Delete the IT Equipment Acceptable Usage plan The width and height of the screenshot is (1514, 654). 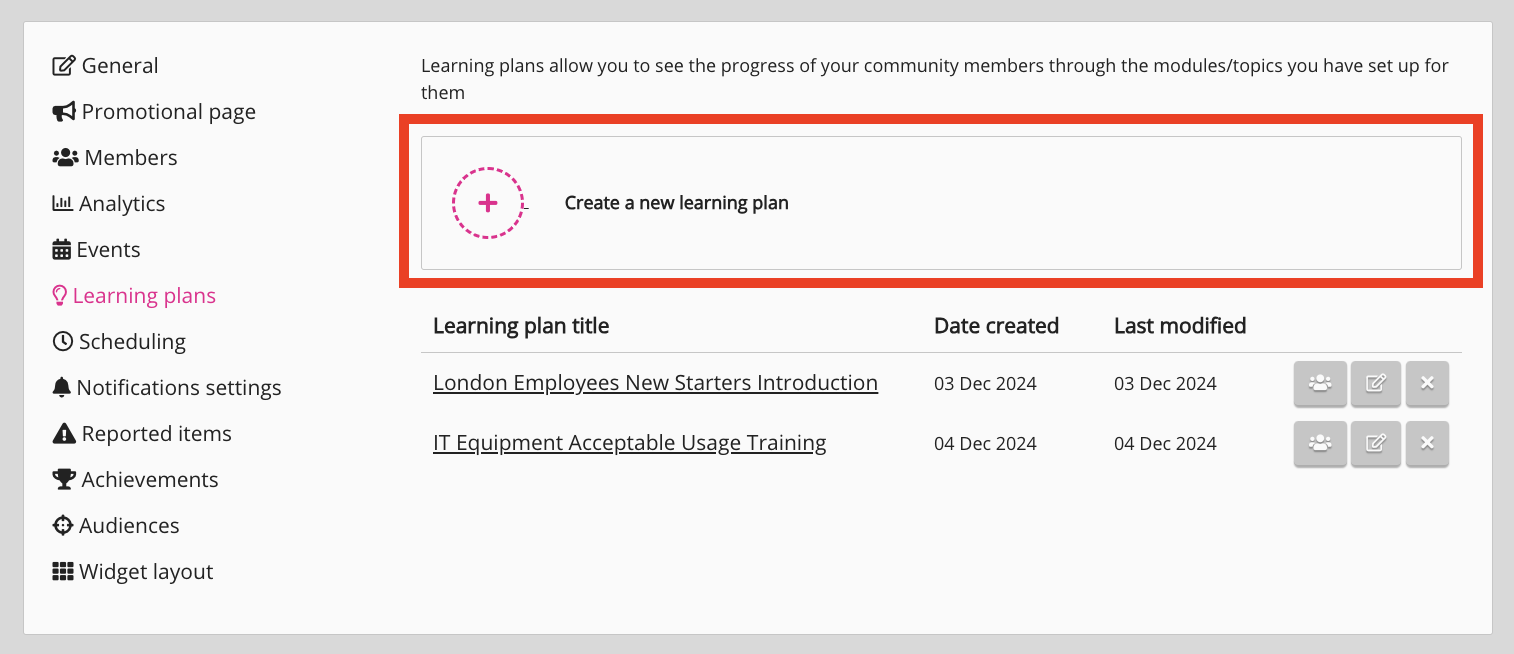point(1427,443)
